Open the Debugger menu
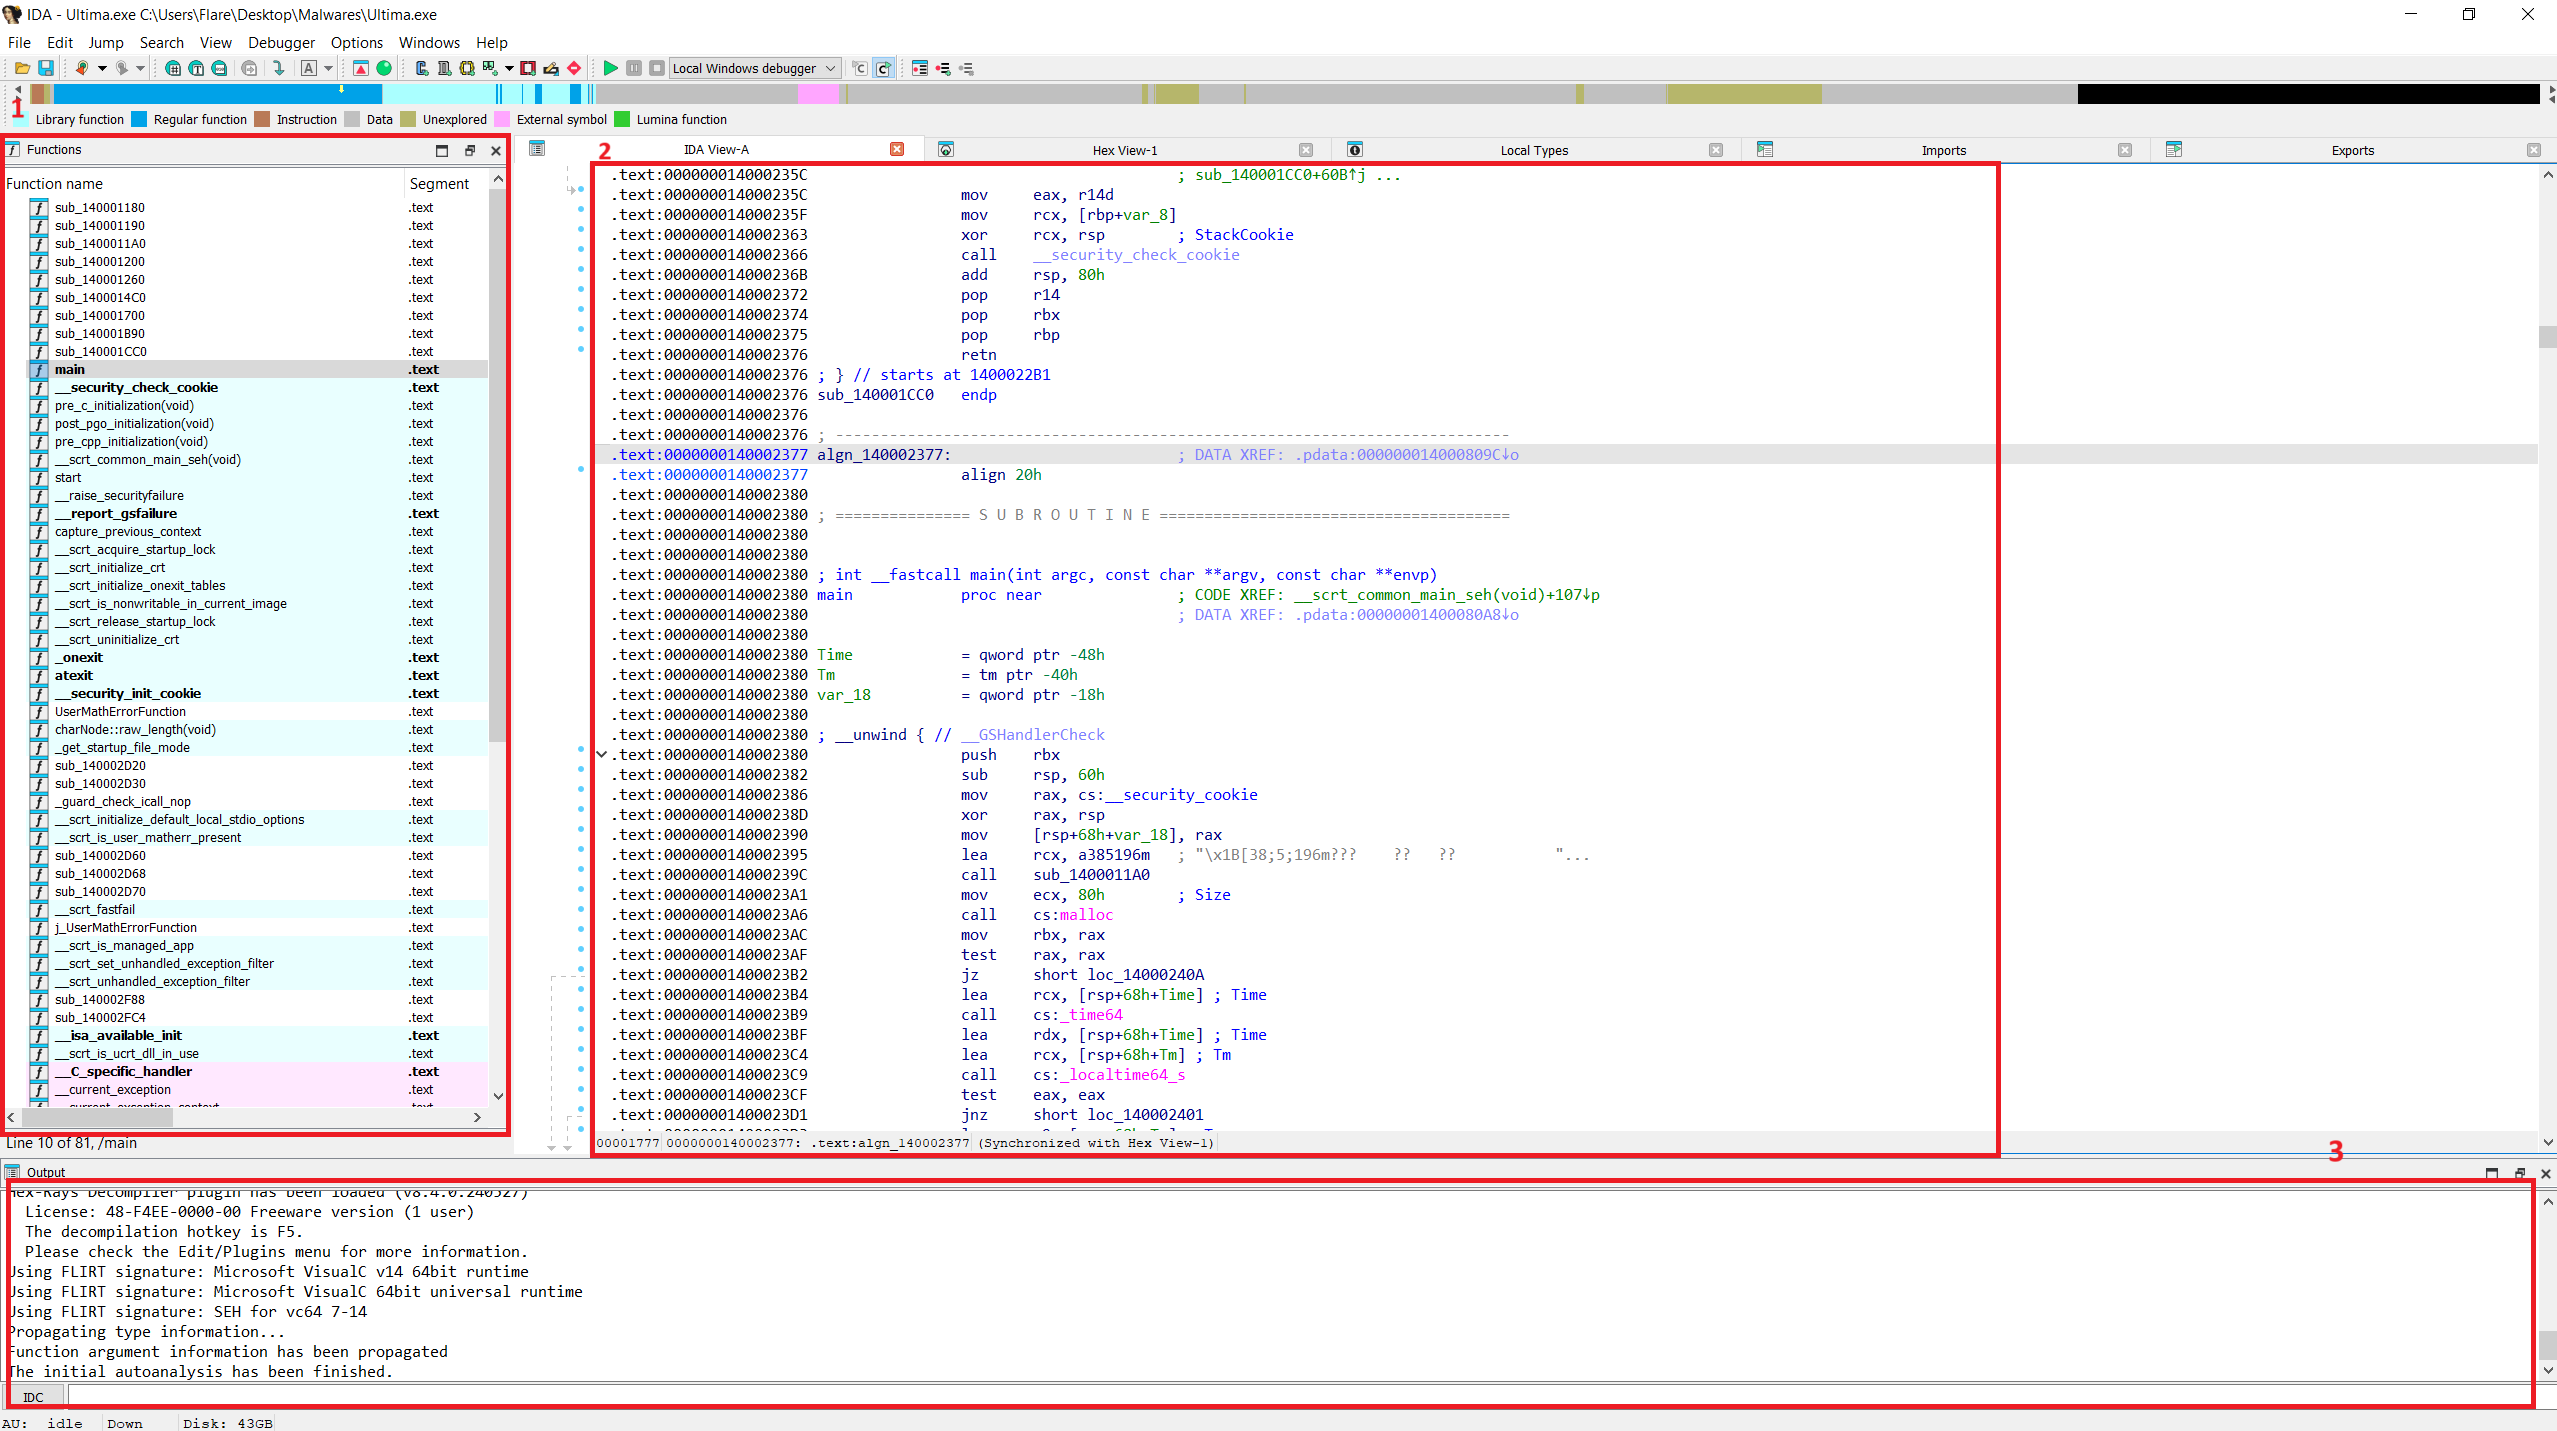The image size is (2557, 1431). tap(281, 42)
